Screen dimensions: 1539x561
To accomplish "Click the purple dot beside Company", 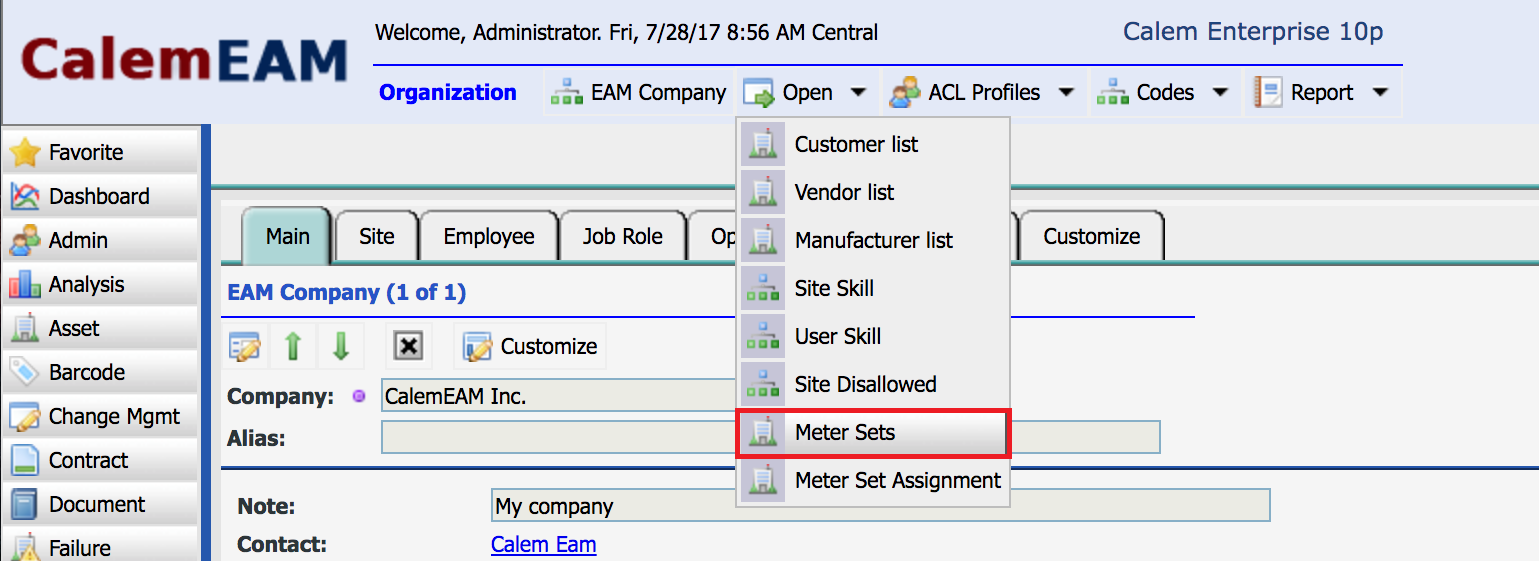I will click(360, 397).
